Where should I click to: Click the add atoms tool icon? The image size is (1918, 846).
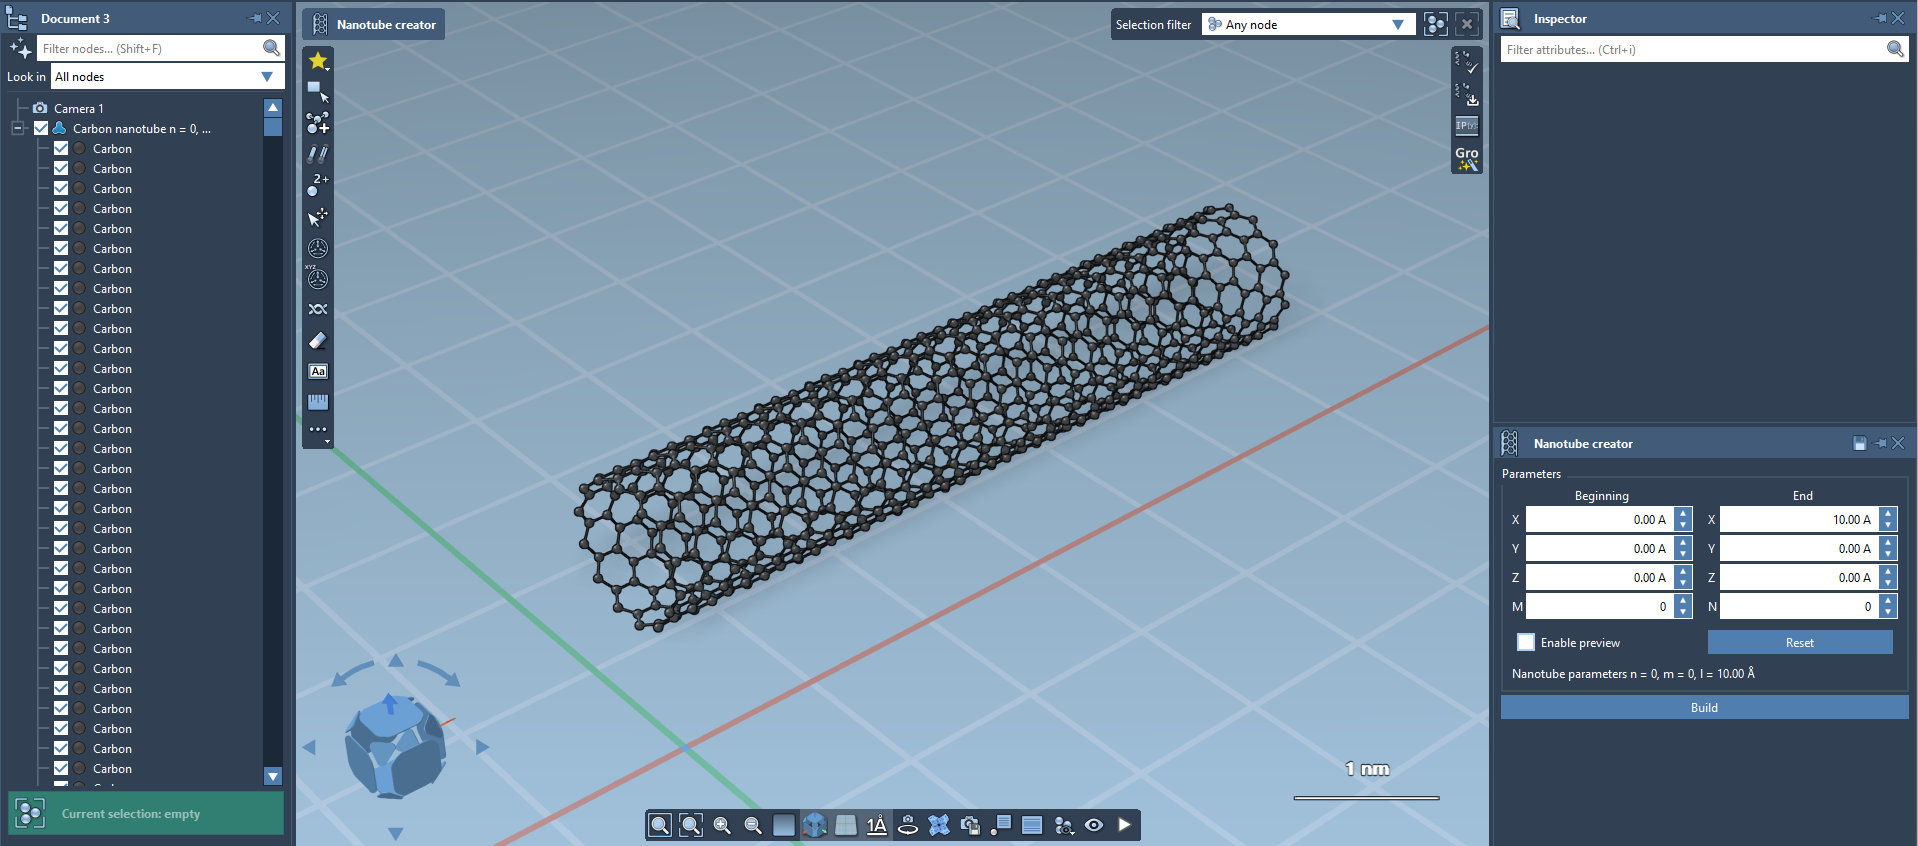tap(318, 123)
